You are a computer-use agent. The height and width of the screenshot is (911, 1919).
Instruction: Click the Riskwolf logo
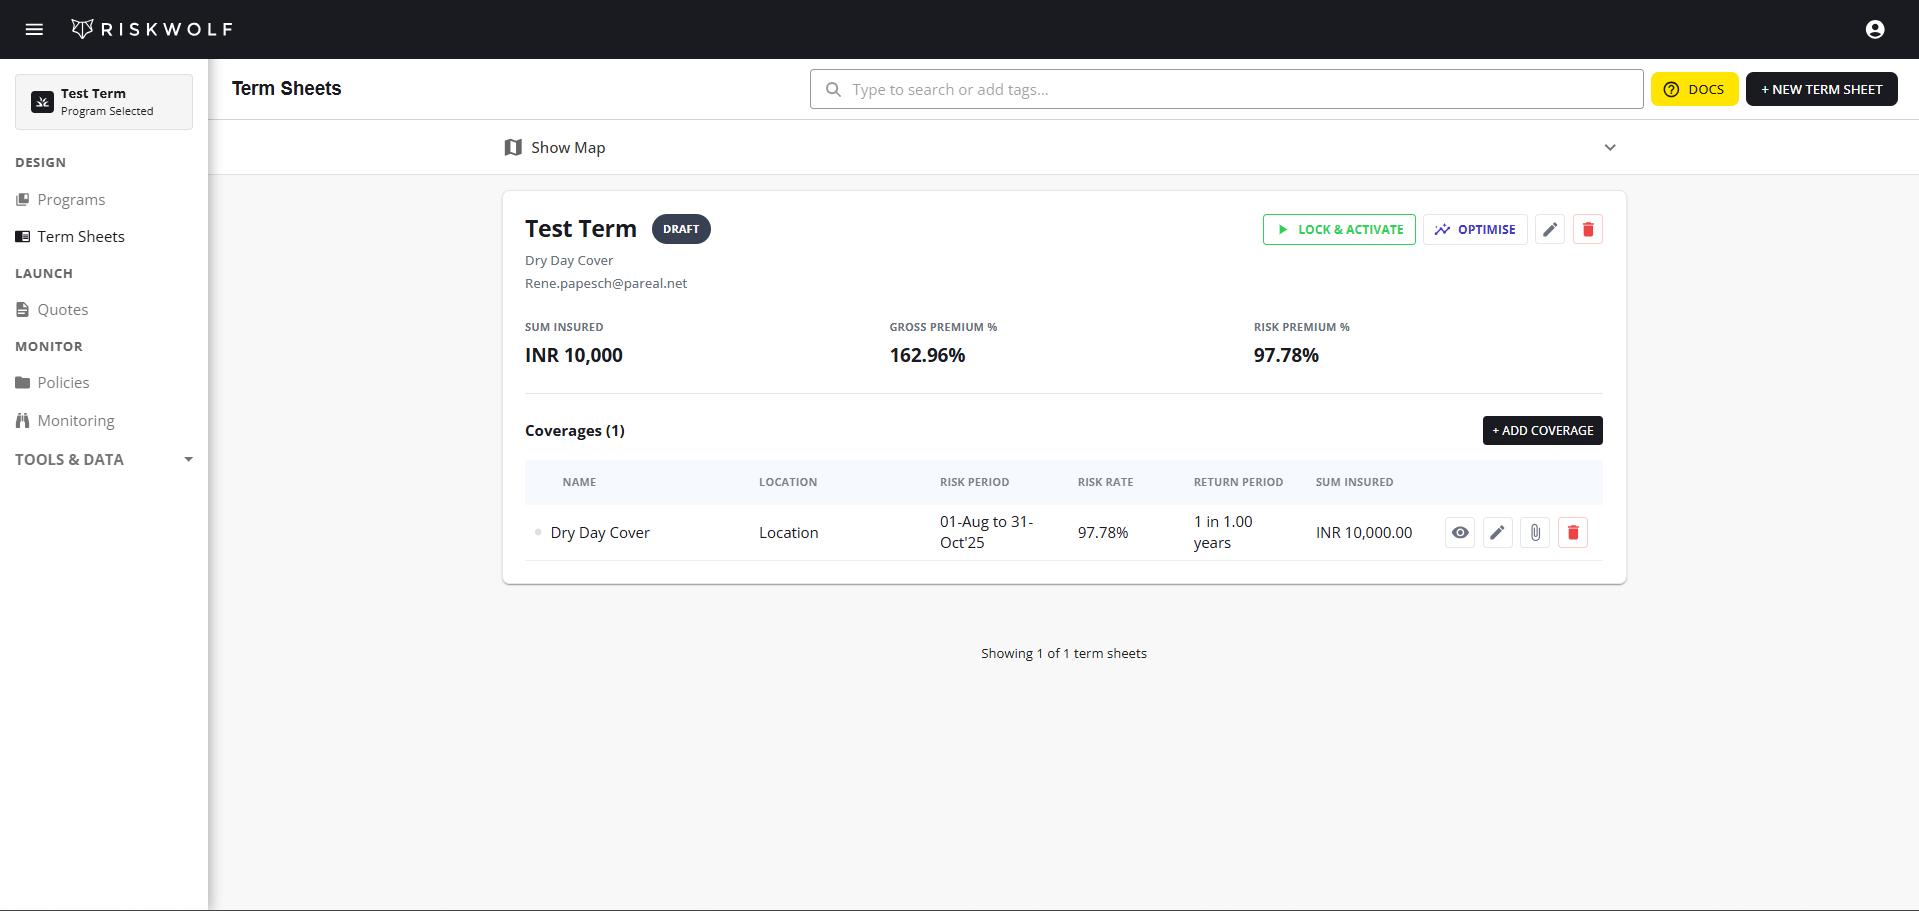152,29
